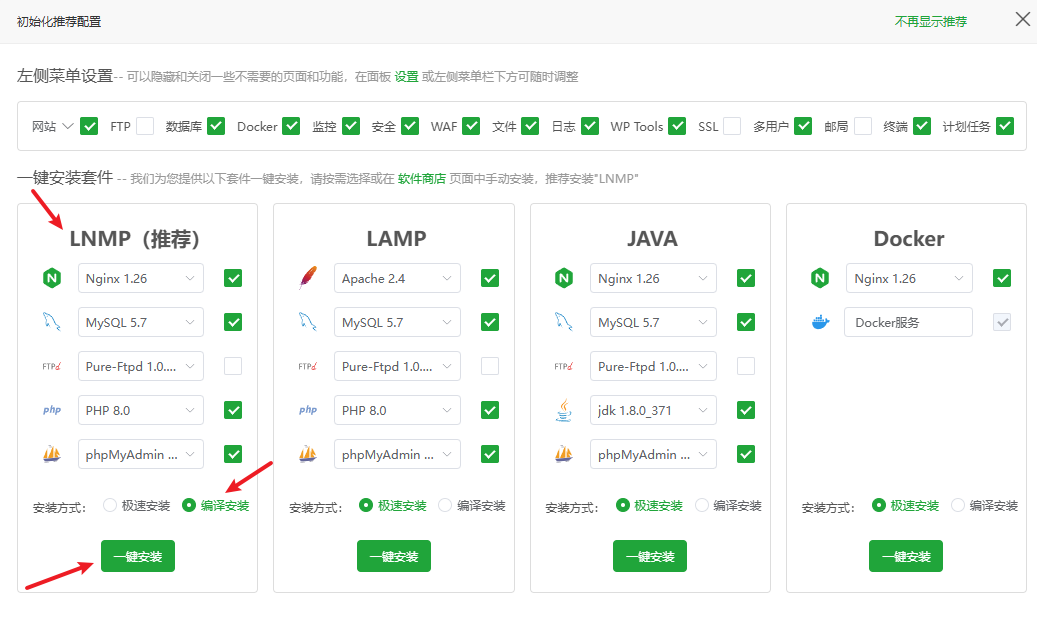Click the Java jdk icon
This screenshot has width=1037, height=626.
563,410
